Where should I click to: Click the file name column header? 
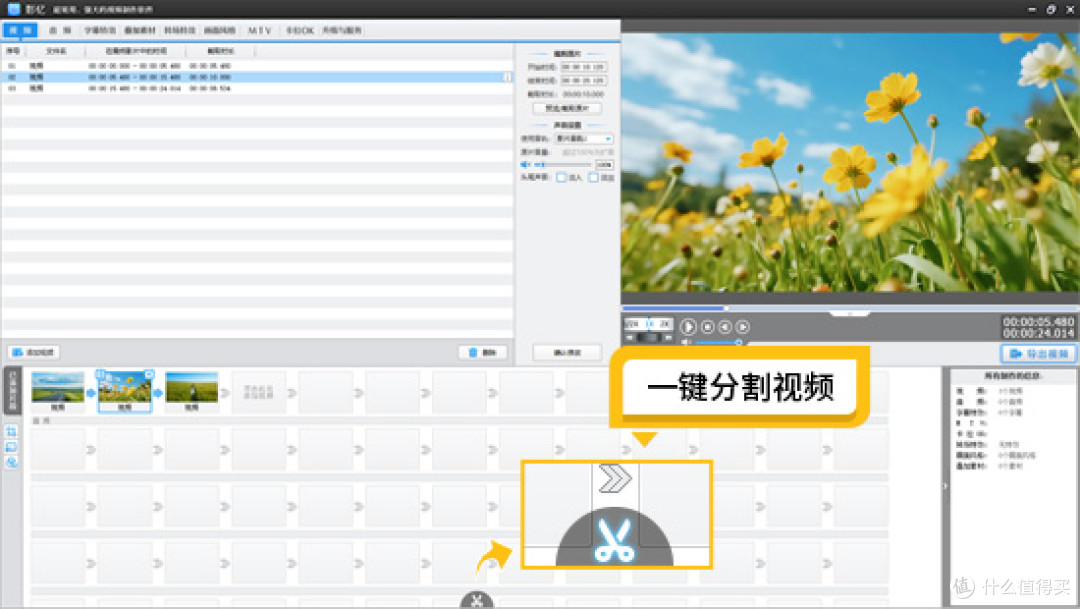pyautogui.click(x=56, y=51)
